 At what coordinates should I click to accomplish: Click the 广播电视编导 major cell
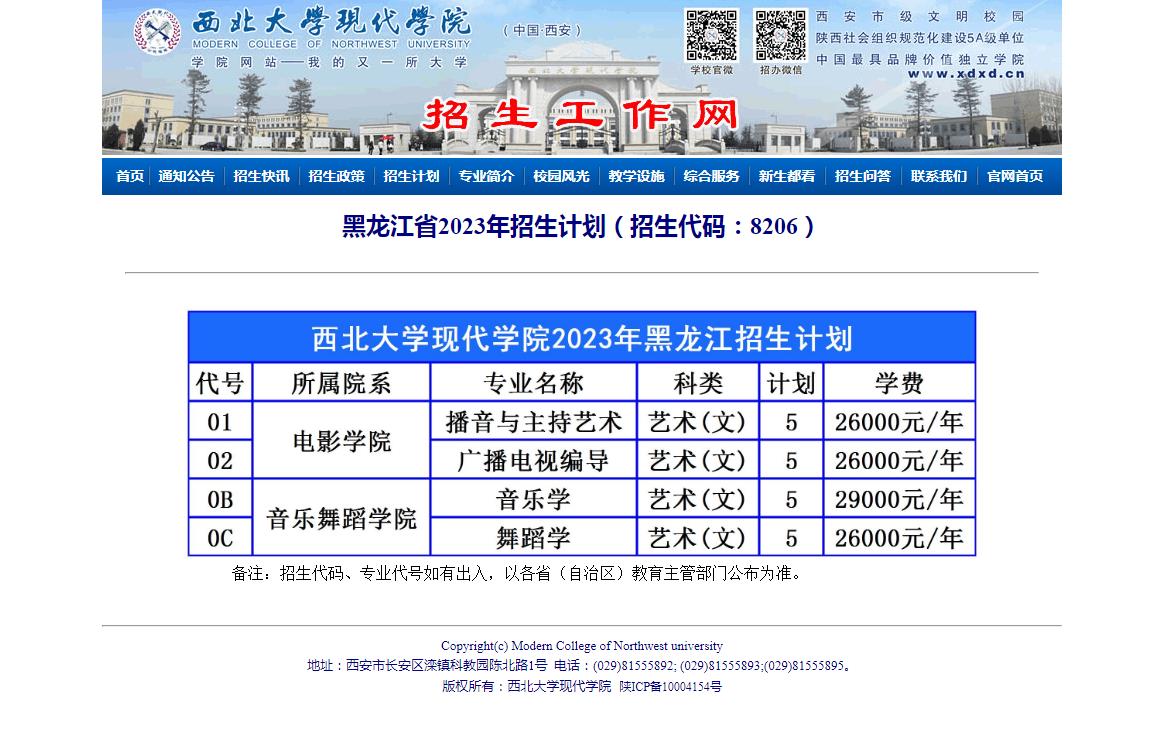(x=533, y=460)
